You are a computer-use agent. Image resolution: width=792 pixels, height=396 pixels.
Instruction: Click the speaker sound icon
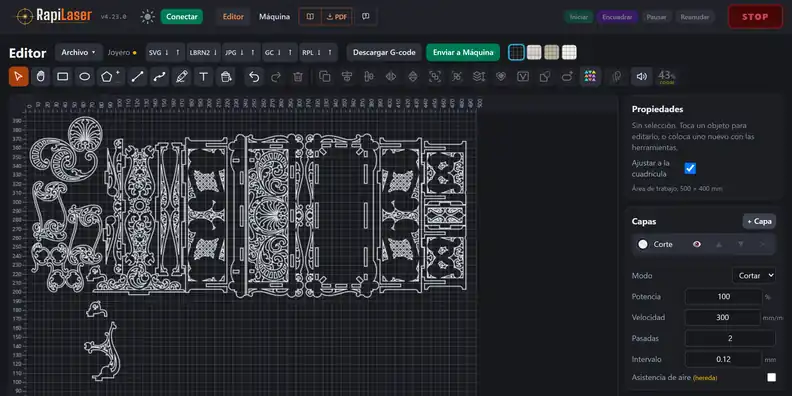click(x=641, y=77)
